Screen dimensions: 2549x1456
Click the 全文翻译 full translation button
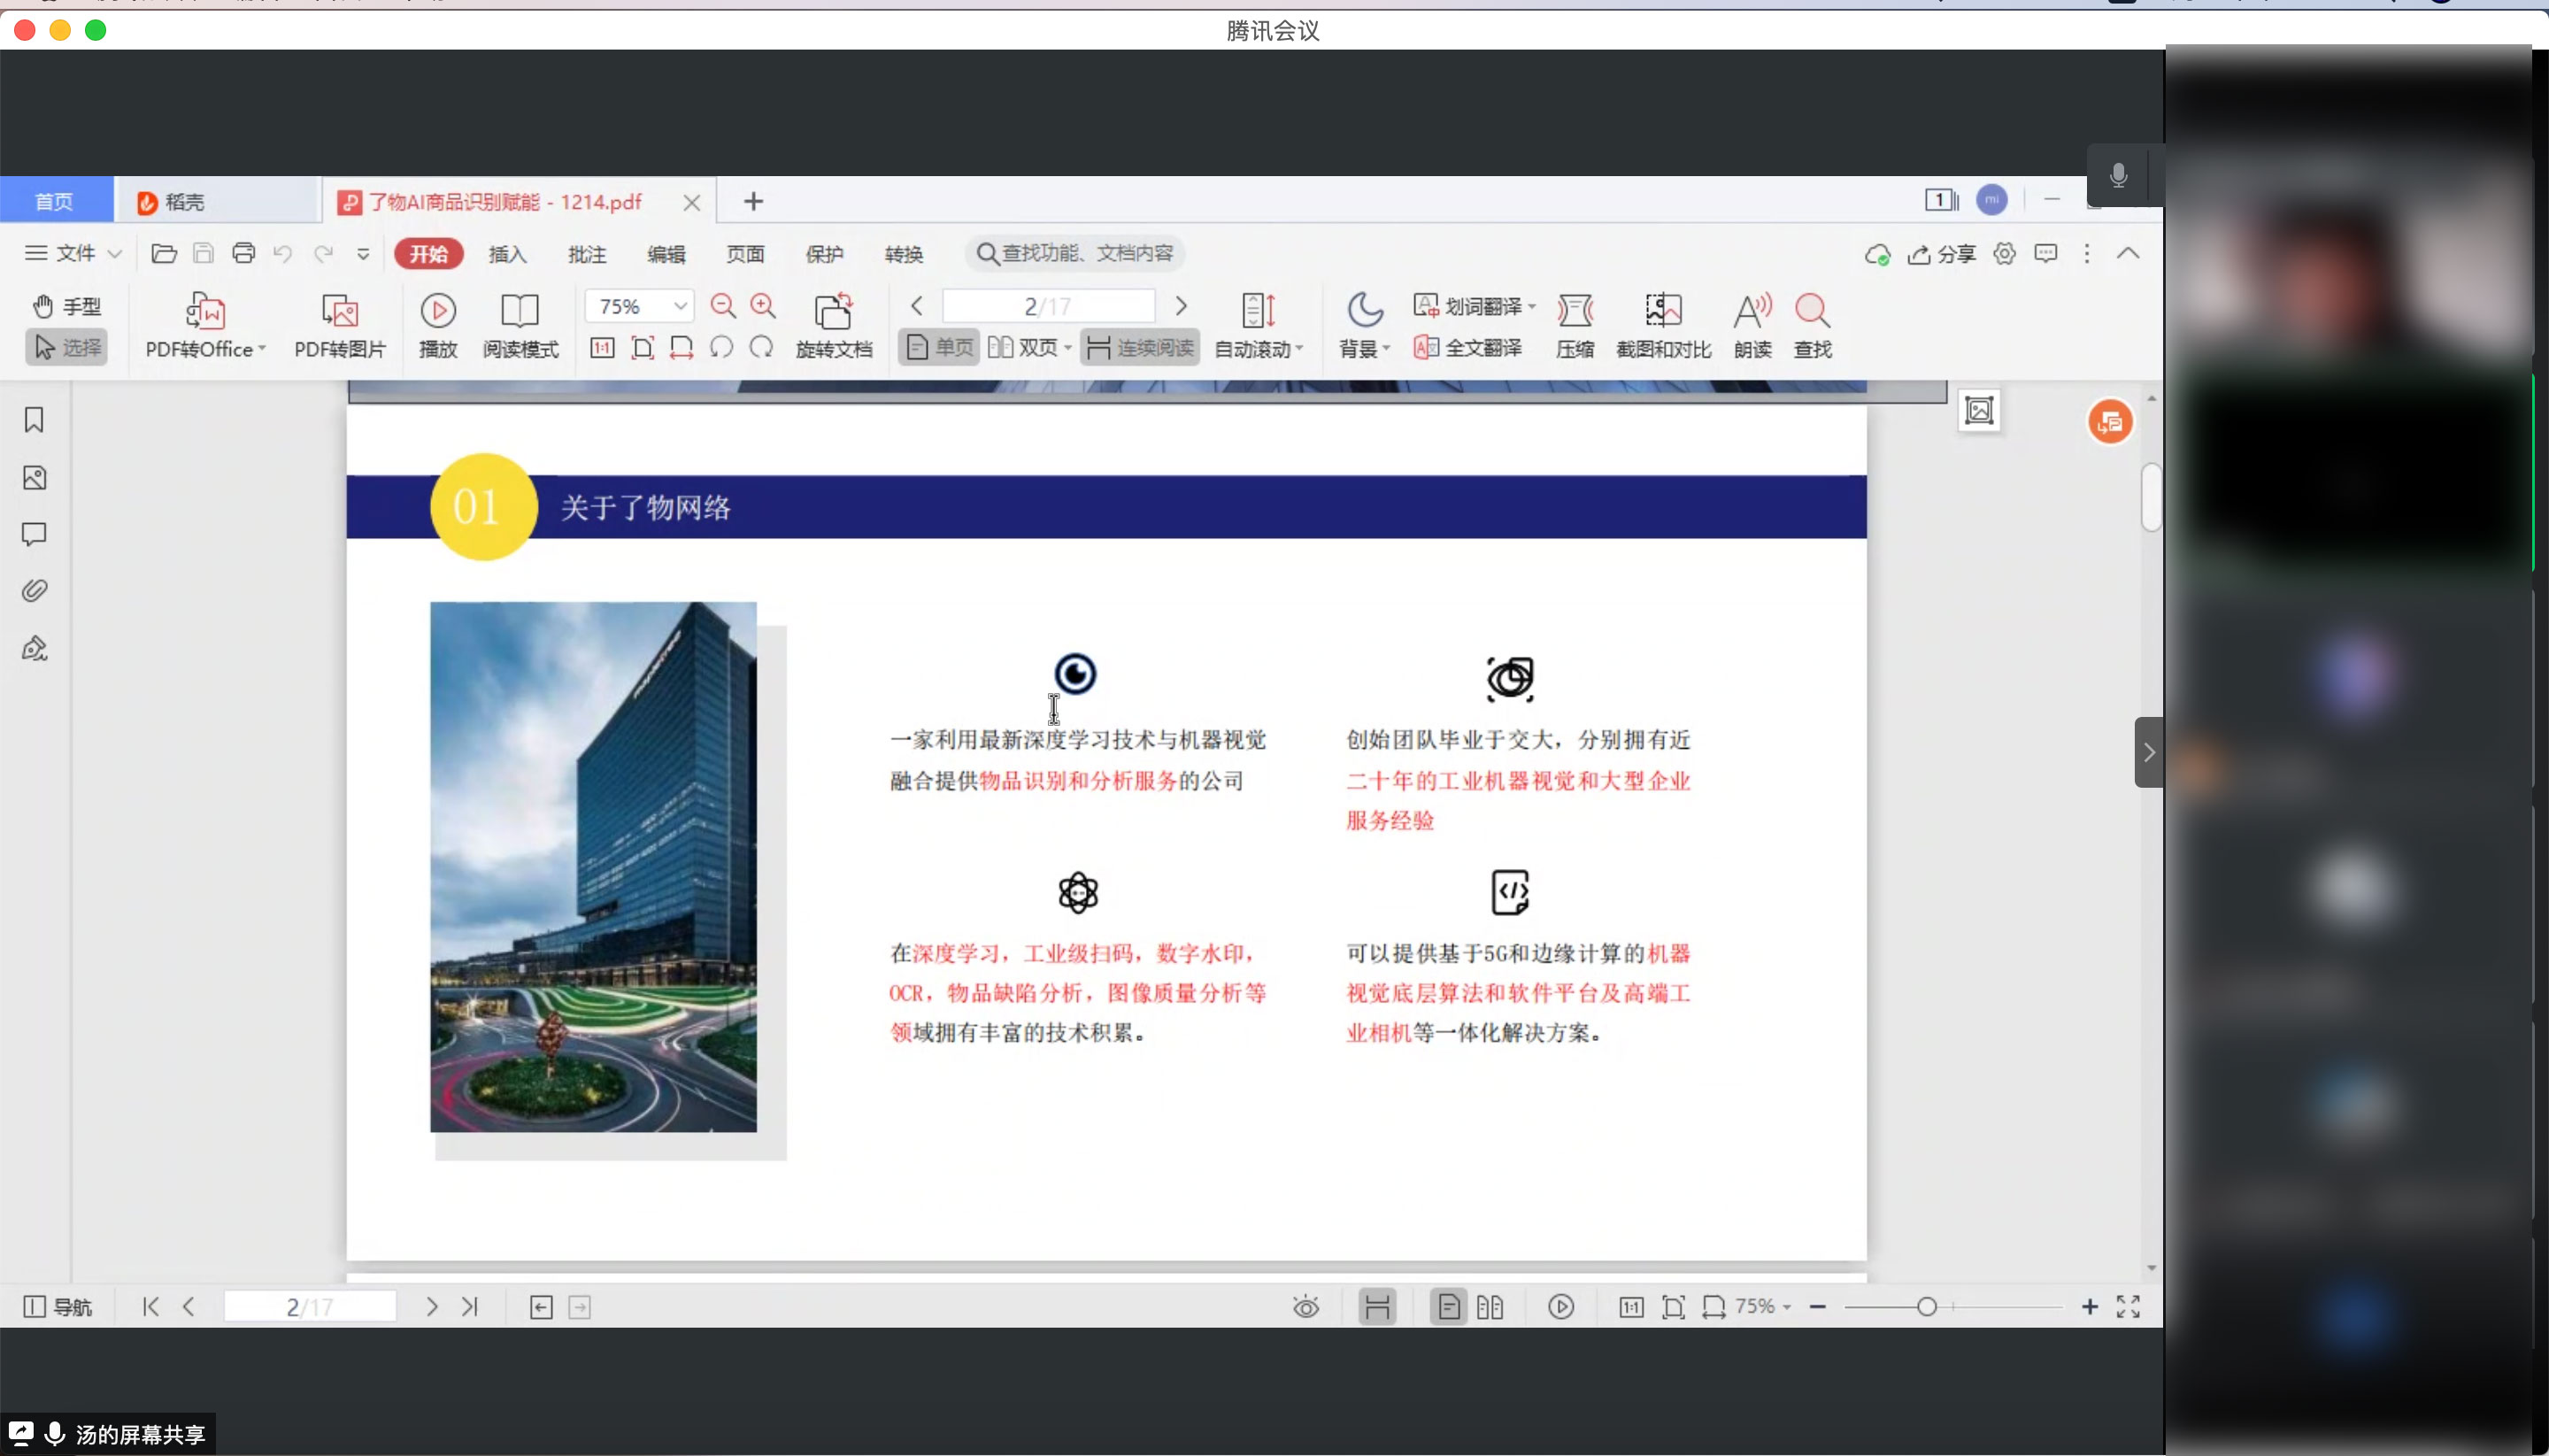[x=1468, y=348]
